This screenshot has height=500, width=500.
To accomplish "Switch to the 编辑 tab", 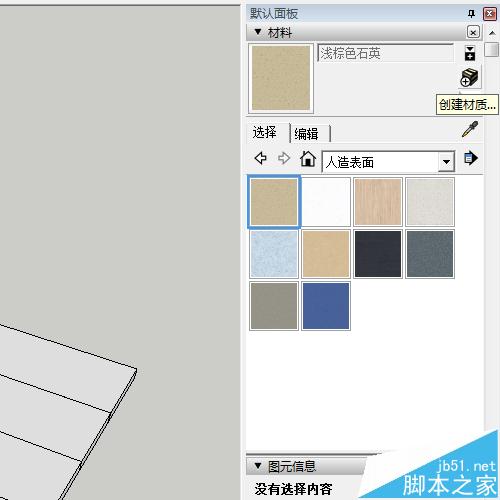I will (x=306, y=134).
